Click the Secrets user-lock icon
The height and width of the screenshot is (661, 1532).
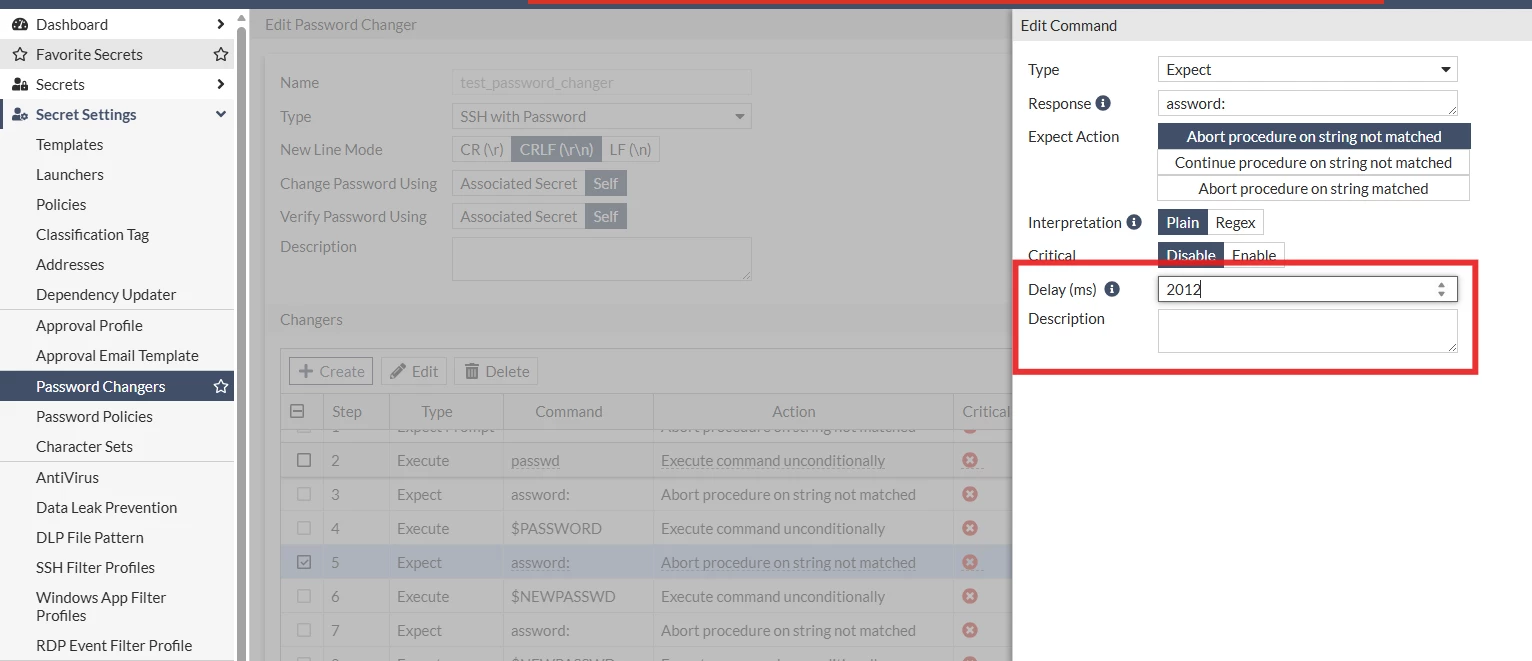pos(19,84)
